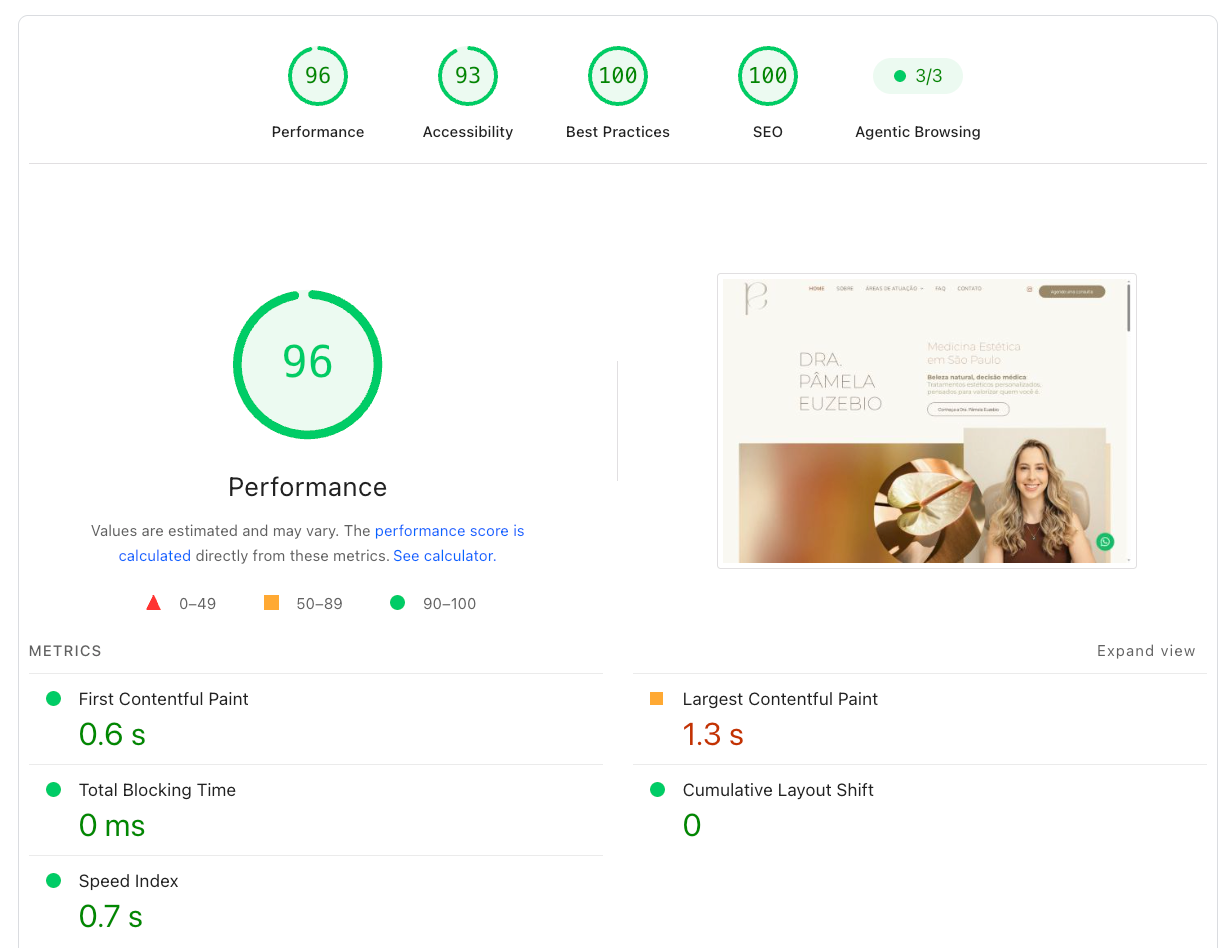Click the green dot beside Total Blocking Time
Screen dimensions: 1230x948
(54, 790)
